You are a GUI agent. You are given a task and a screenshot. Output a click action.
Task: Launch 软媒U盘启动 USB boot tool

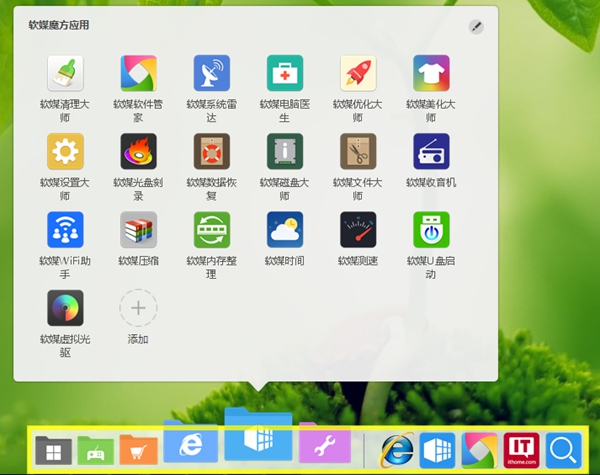(431, 229)
